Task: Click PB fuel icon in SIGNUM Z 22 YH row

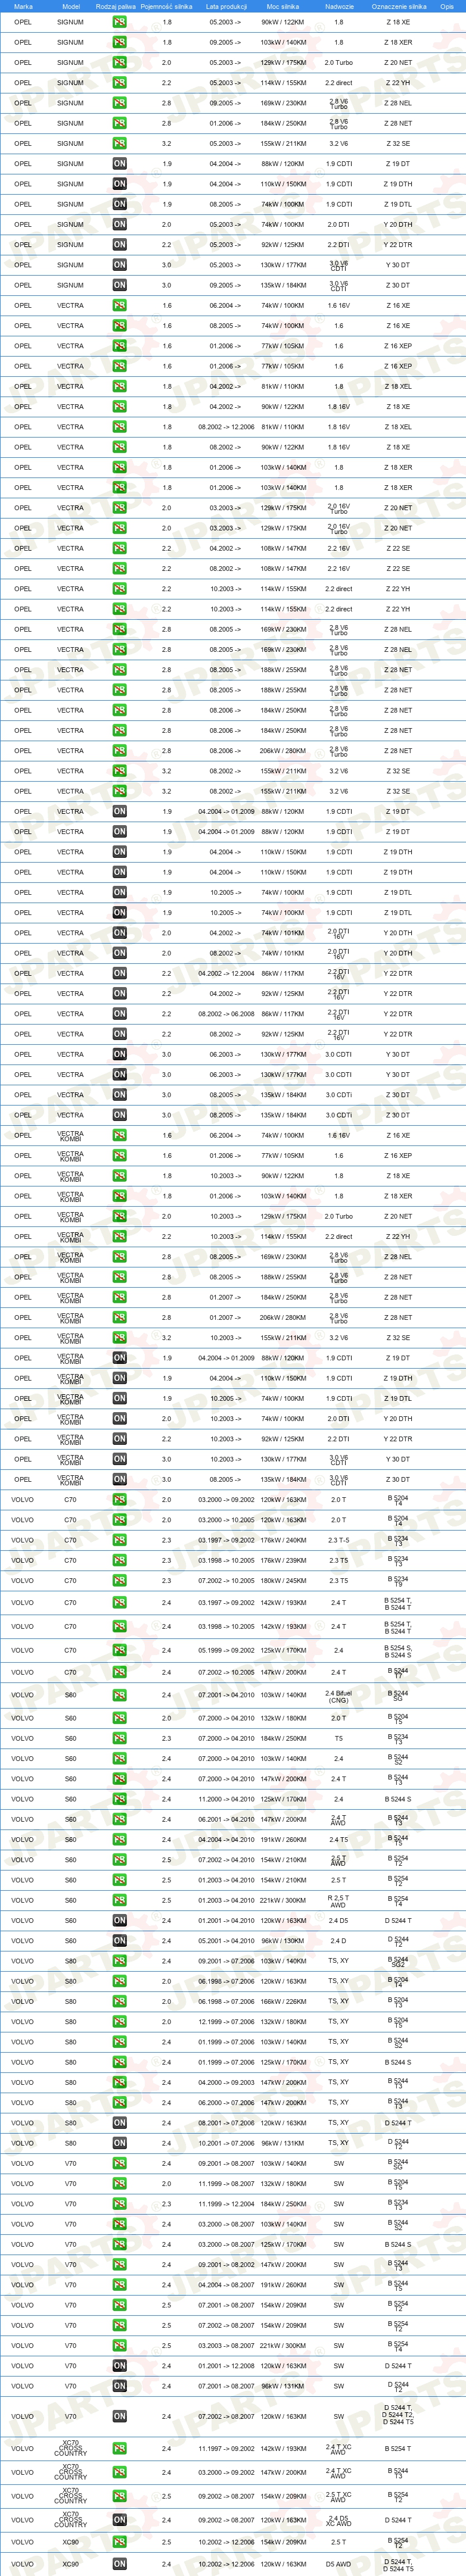Action: [x=119, y=83]
